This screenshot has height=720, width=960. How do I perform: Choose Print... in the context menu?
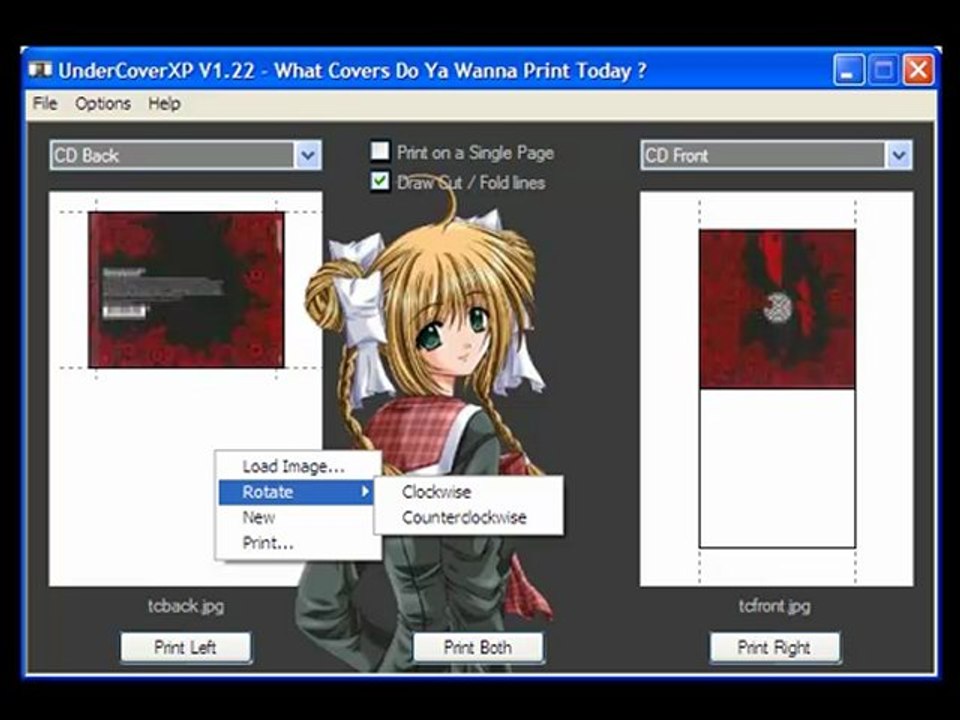[x=268, y=543]
